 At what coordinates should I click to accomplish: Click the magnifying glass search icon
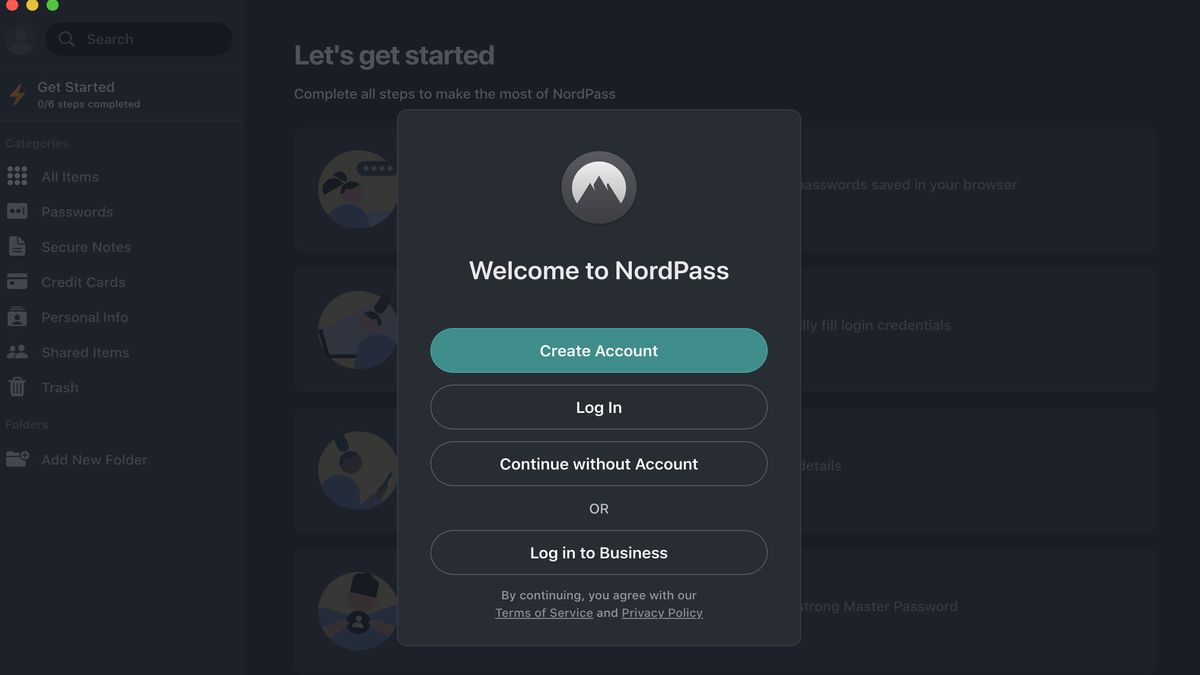[65, 38]
